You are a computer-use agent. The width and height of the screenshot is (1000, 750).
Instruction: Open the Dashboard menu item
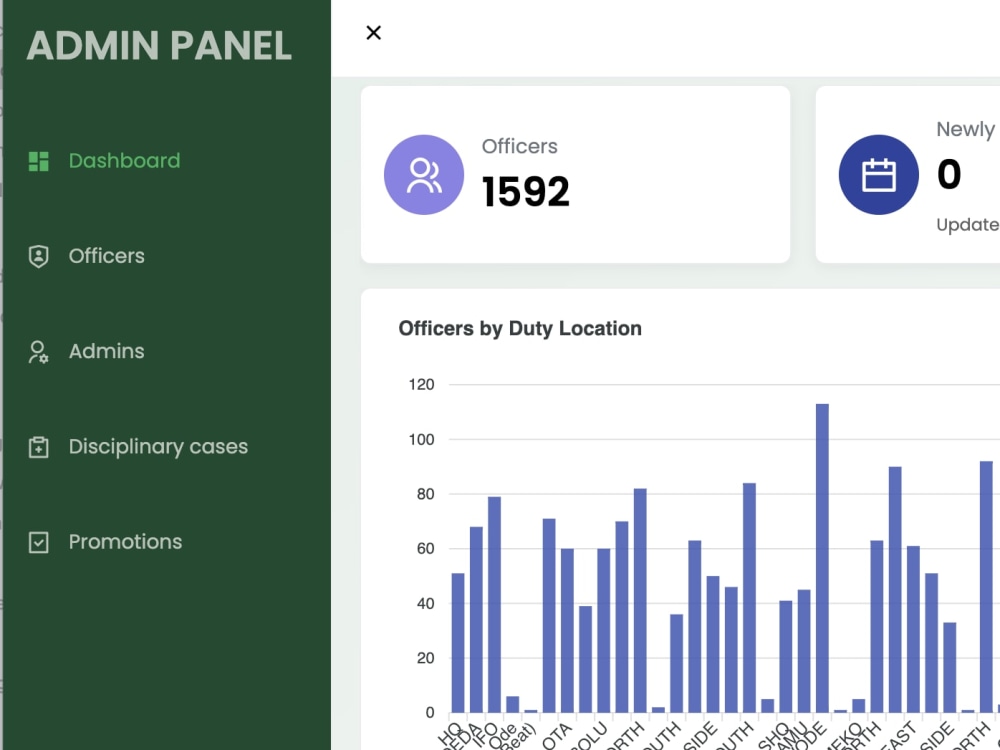[124, 161]
